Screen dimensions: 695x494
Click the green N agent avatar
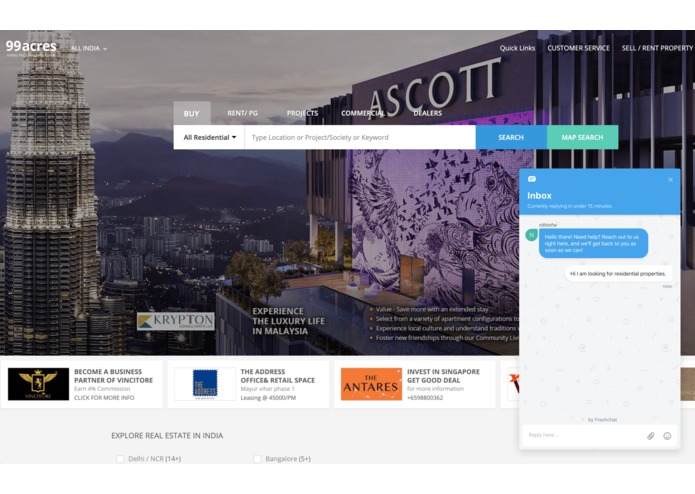tap(531, 235)
